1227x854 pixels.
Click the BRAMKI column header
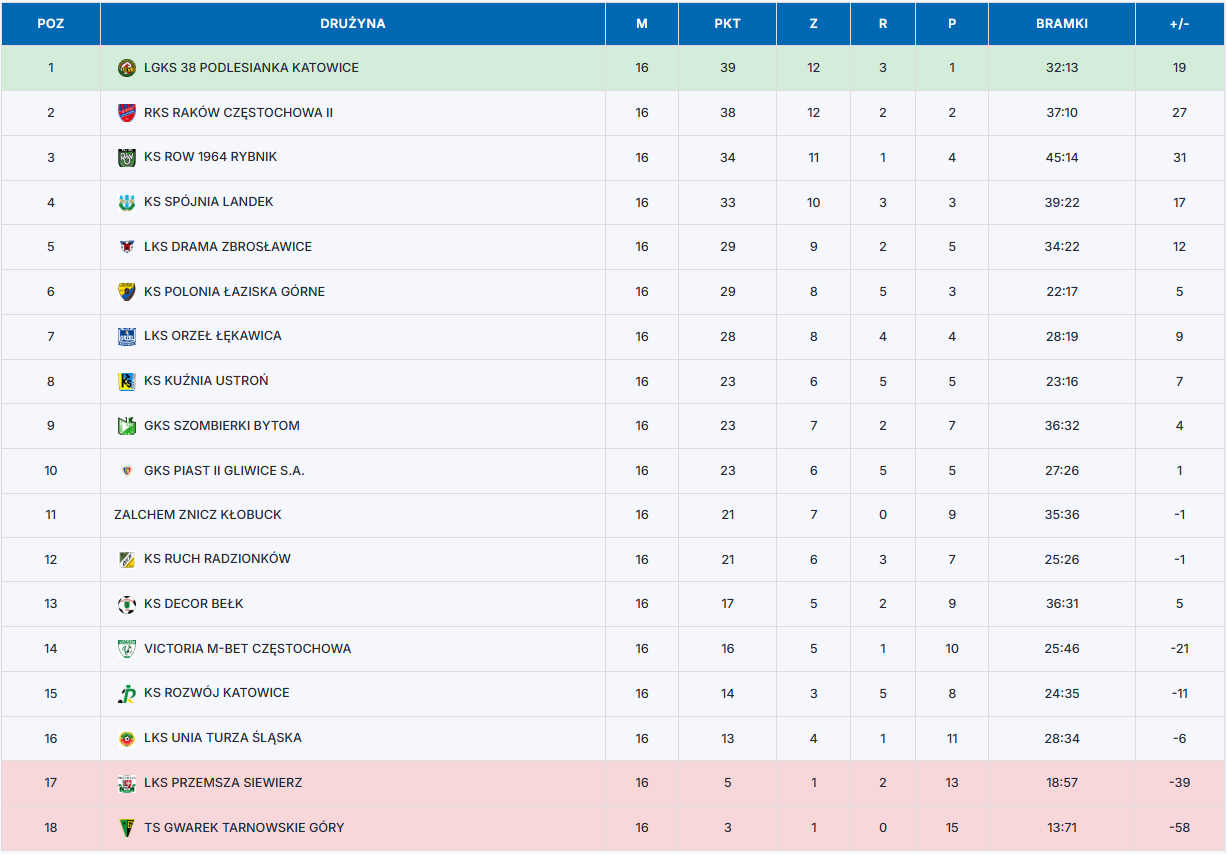point(1061,24)
